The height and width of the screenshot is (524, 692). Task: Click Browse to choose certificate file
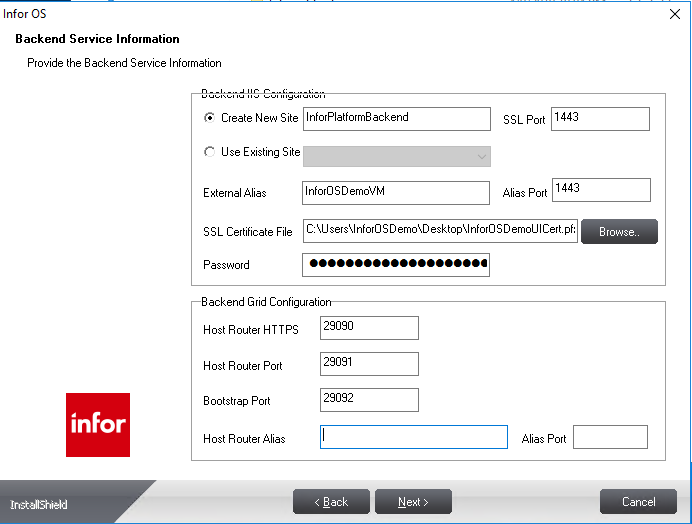[619, 231]
